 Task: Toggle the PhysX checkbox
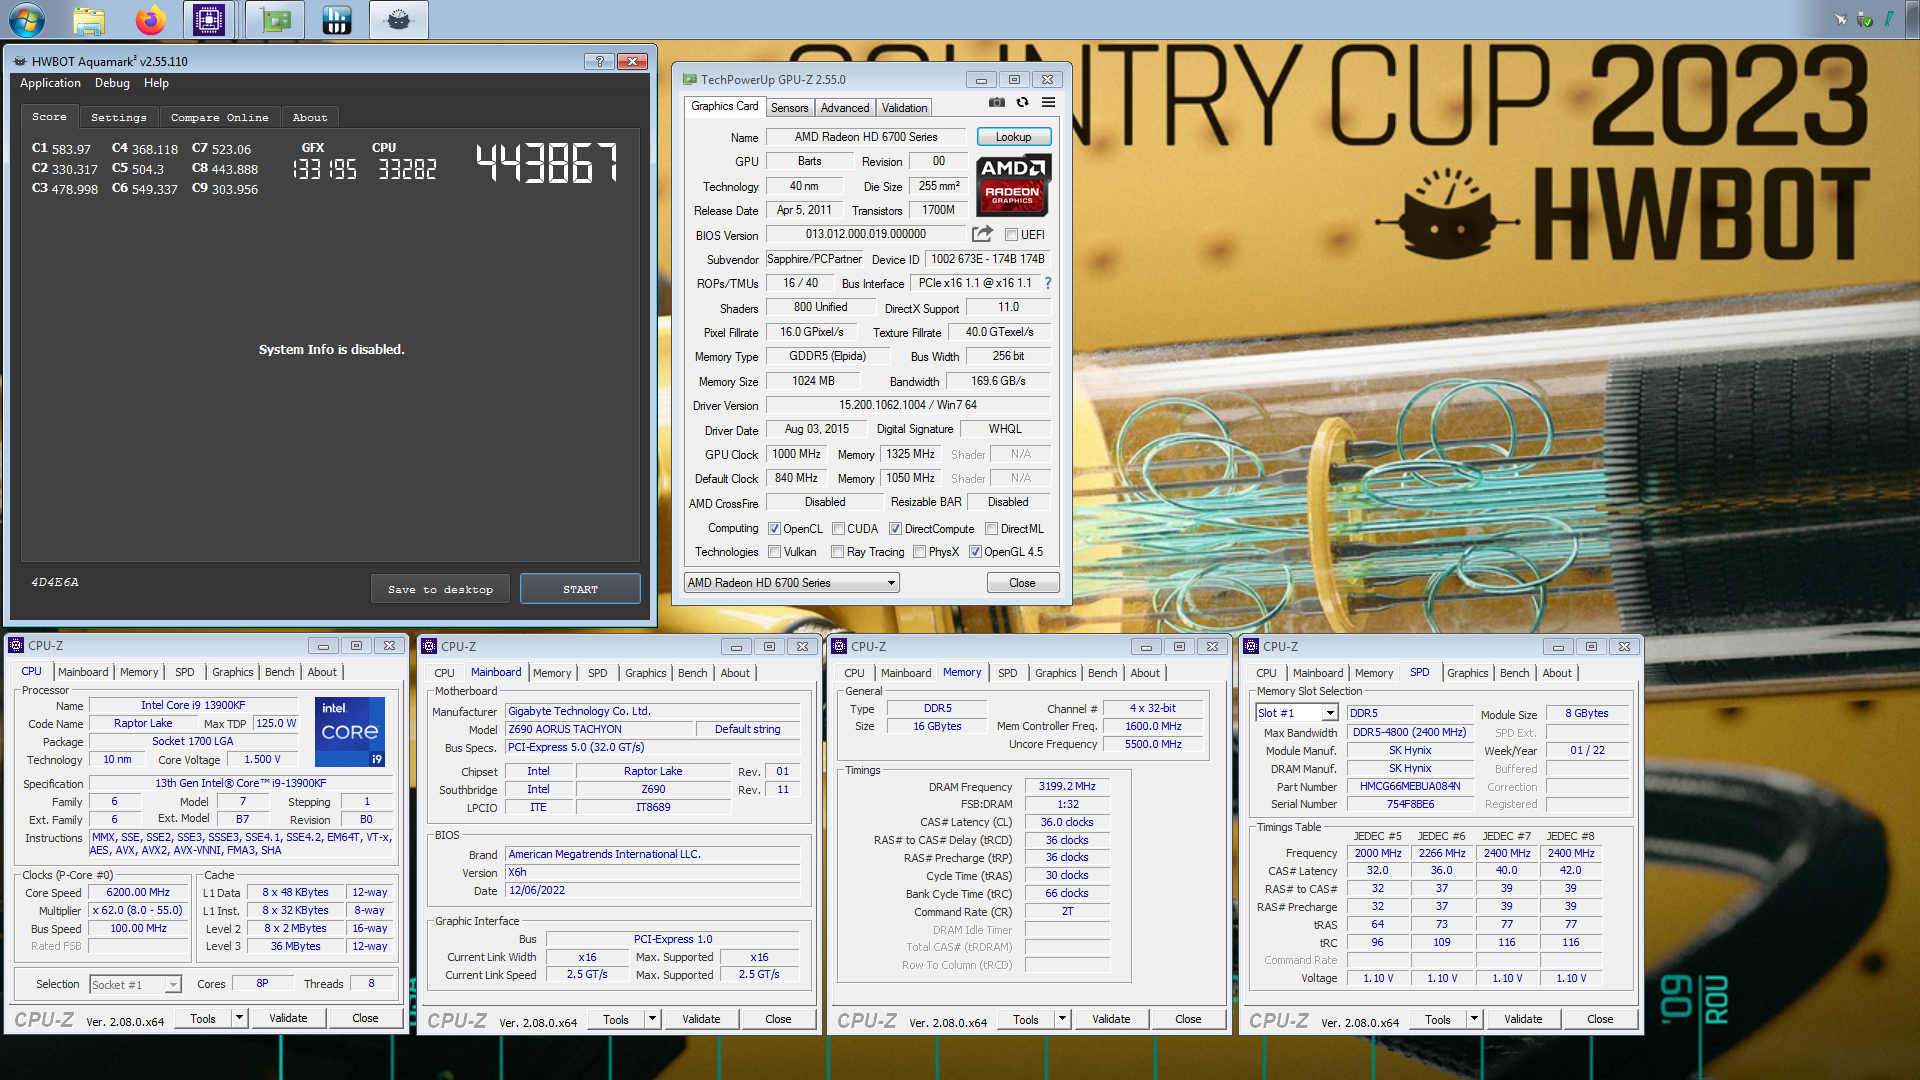click(x=919, y=552)
